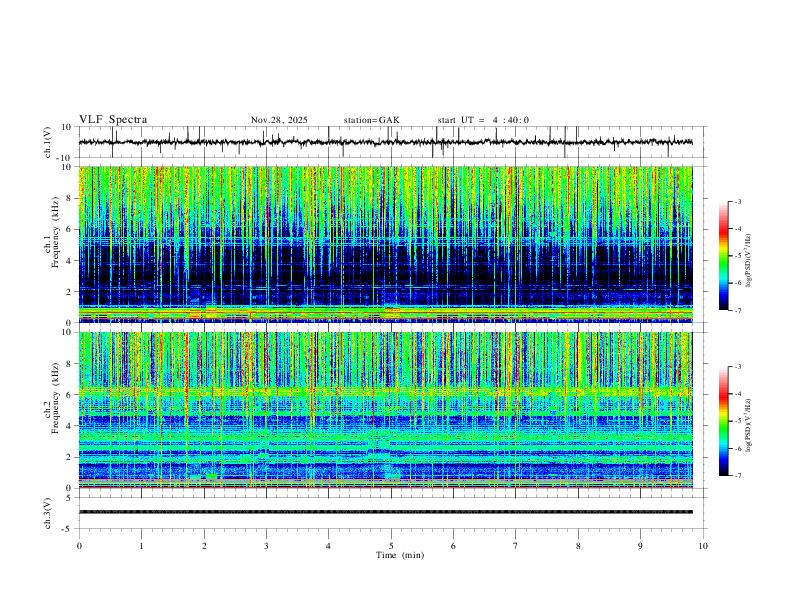Click the 'station=GAK' label
The height and width of the screenshot is (612, 792).
tap(371, 120)
